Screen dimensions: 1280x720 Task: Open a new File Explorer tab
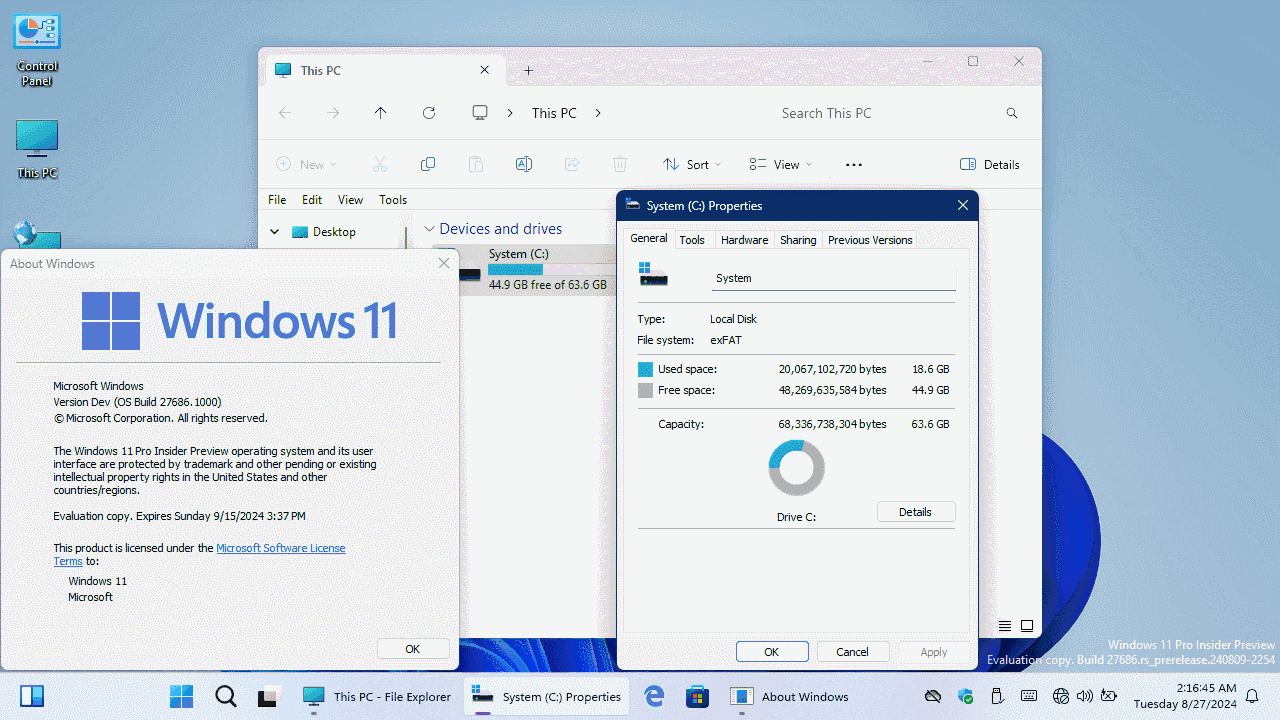pyautogui.click(x=529, y=70)
